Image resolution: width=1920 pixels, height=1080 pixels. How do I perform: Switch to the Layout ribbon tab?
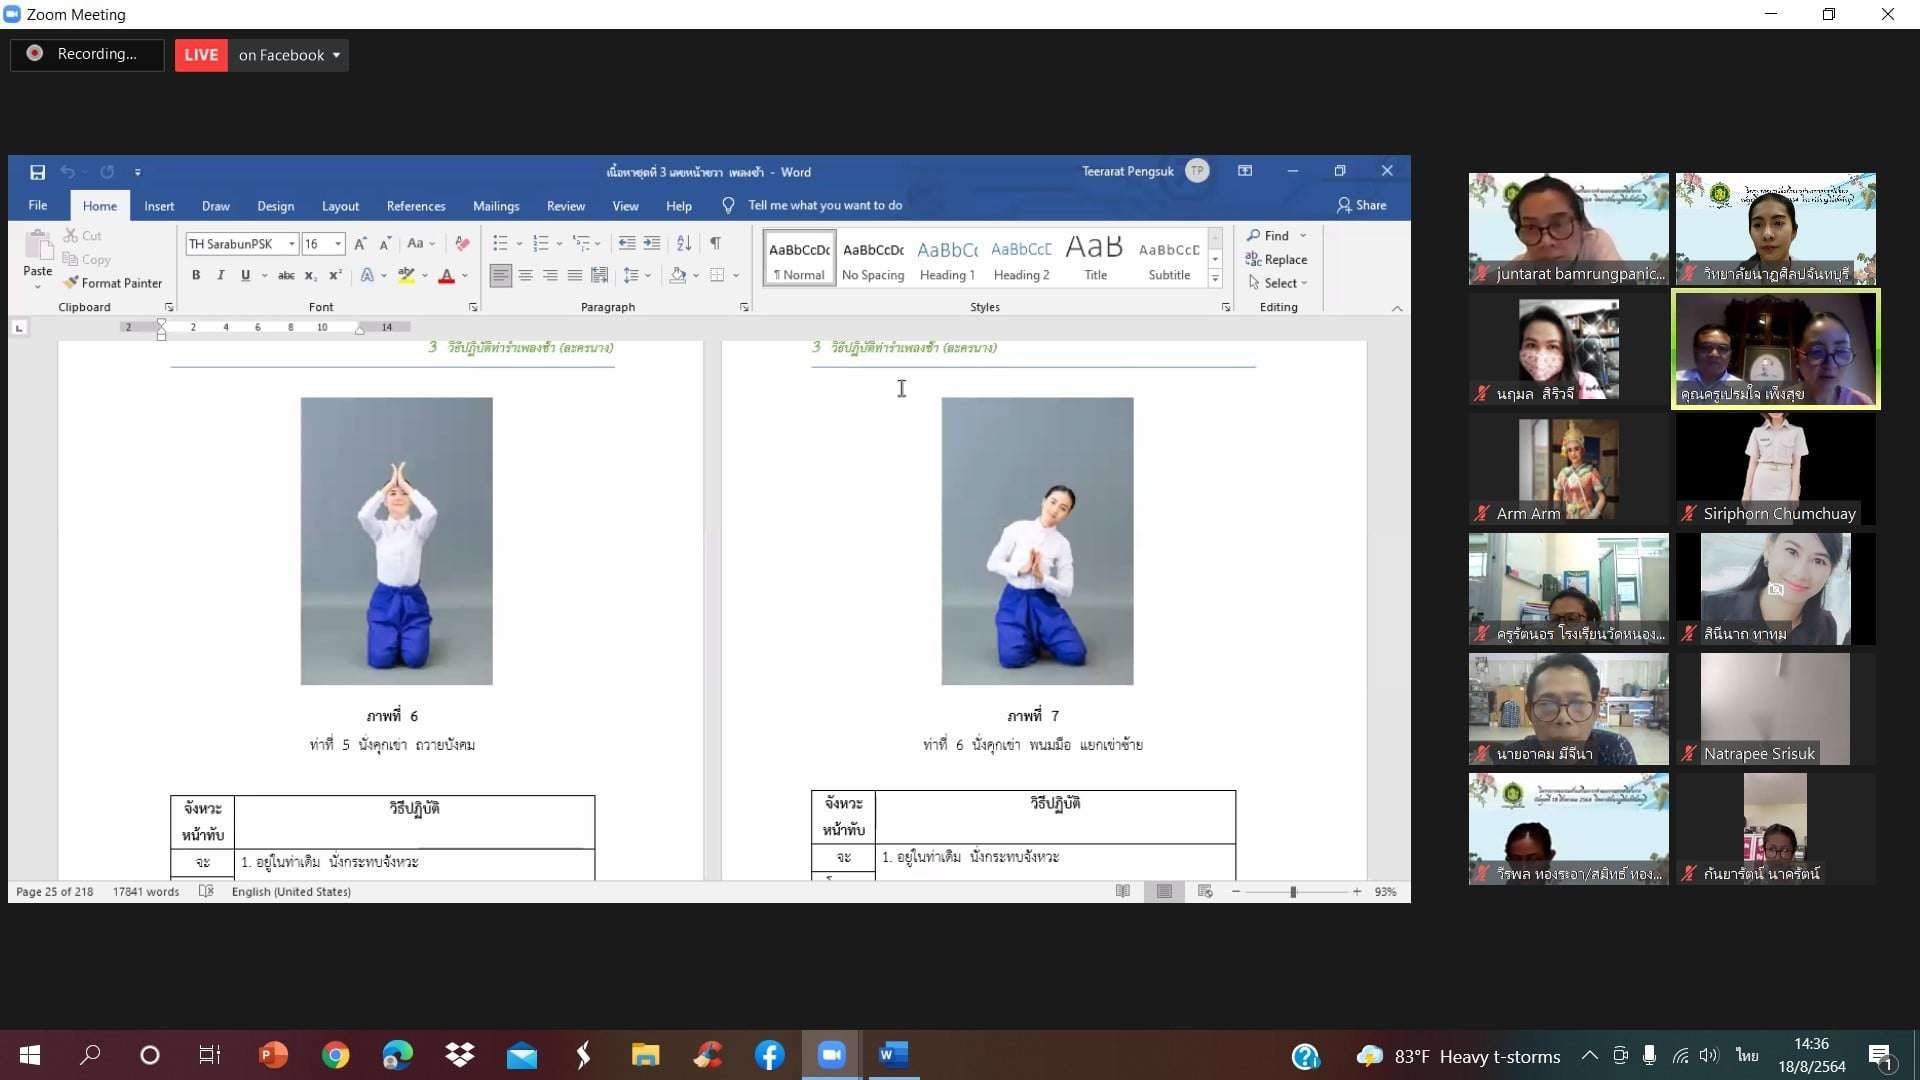340,206
